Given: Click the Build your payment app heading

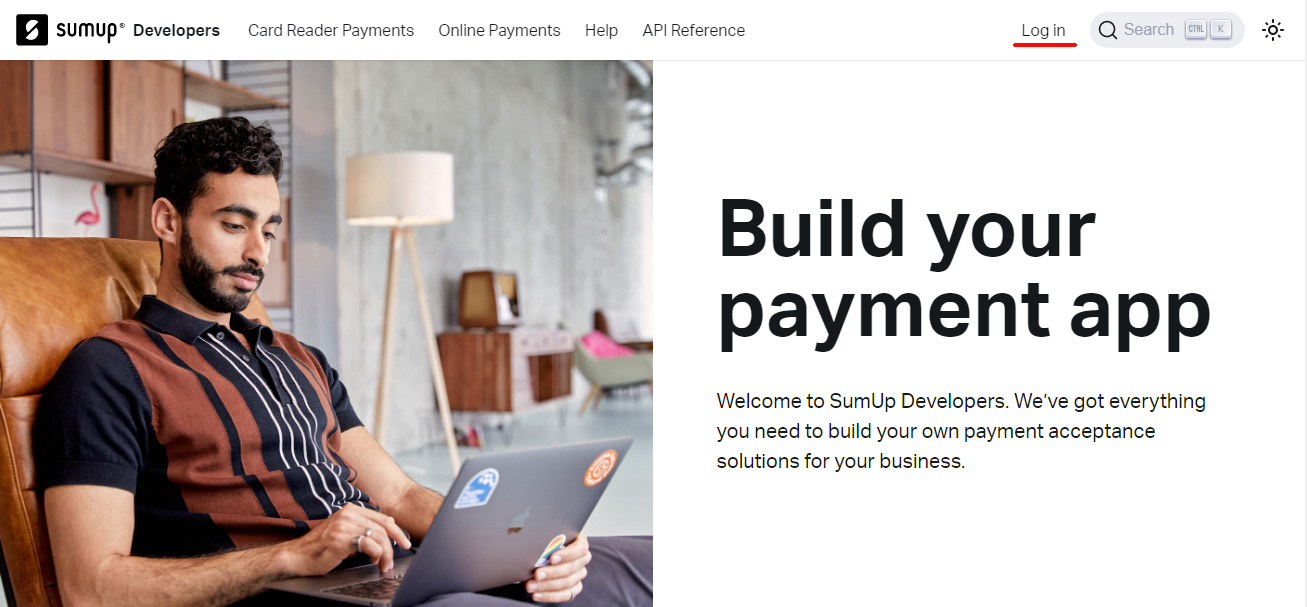Looking at the screenshot, I should 964,269.
